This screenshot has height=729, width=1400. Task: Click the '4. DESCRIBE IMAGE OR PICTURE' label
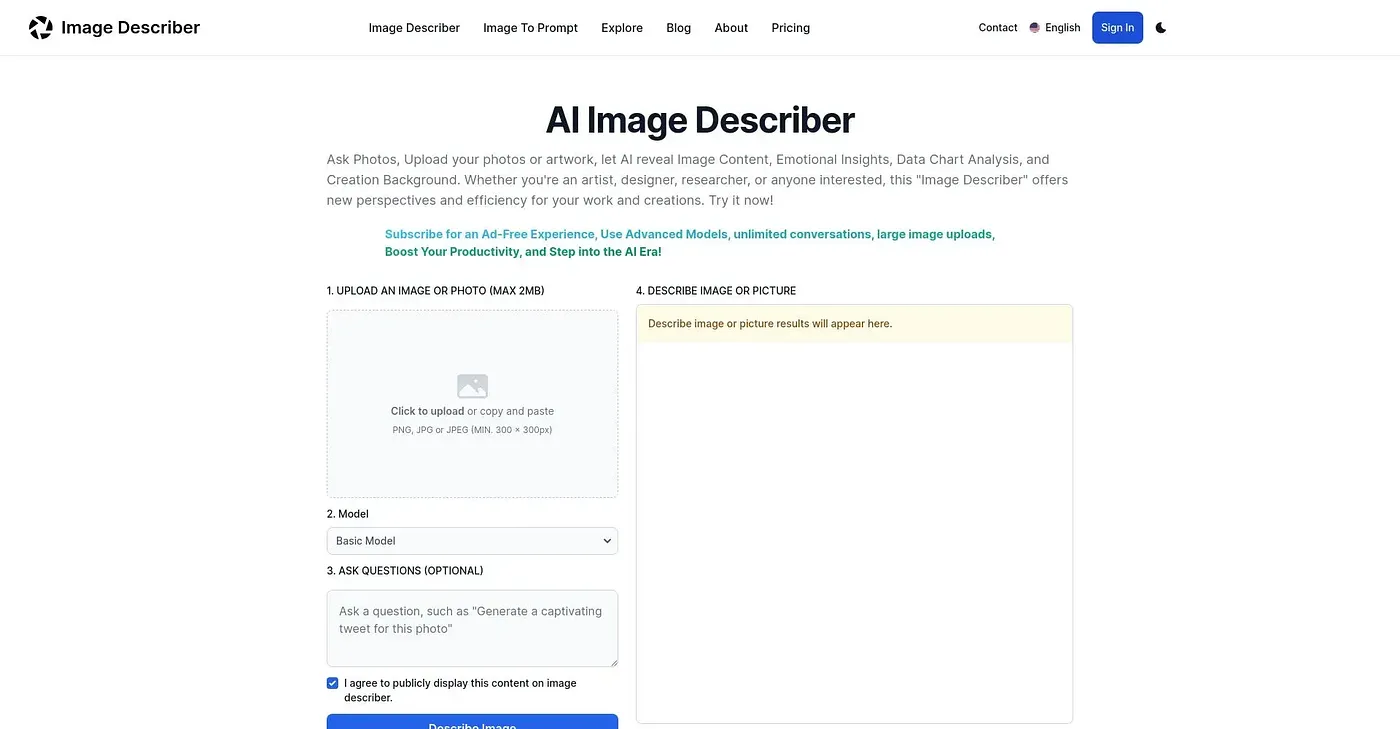(x=716, y=291)
